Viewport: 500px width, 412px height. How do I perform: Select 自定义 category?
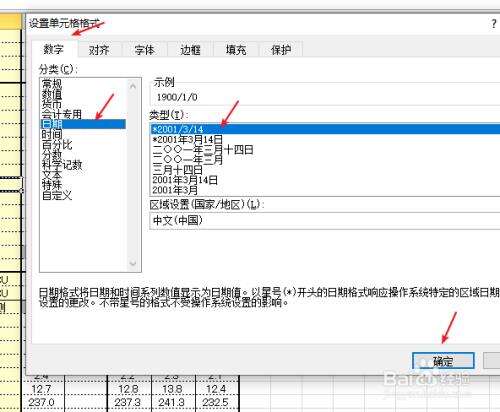(x=57, y=195)
